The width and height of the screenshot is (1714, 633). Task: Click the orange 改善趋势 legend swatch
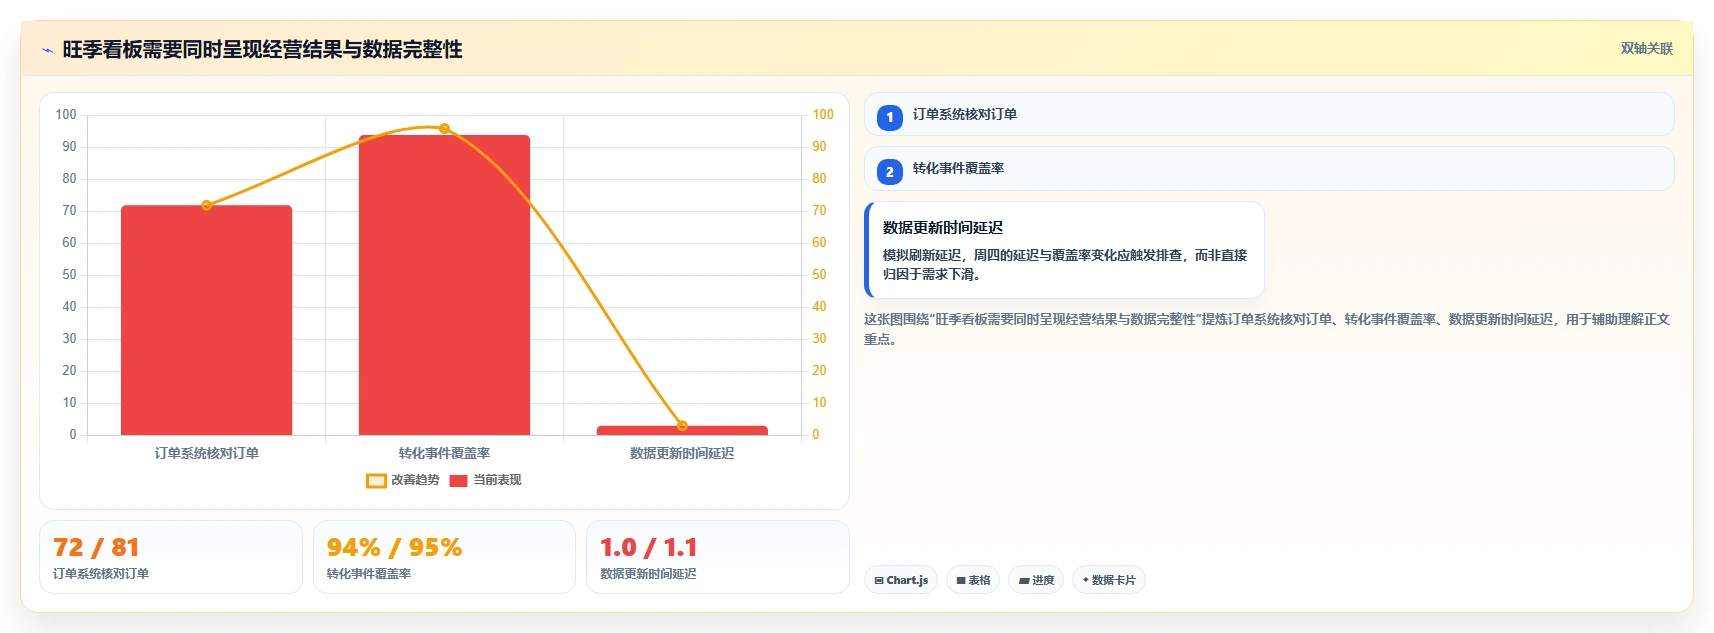pyautogui.click(x=376, y=481)
